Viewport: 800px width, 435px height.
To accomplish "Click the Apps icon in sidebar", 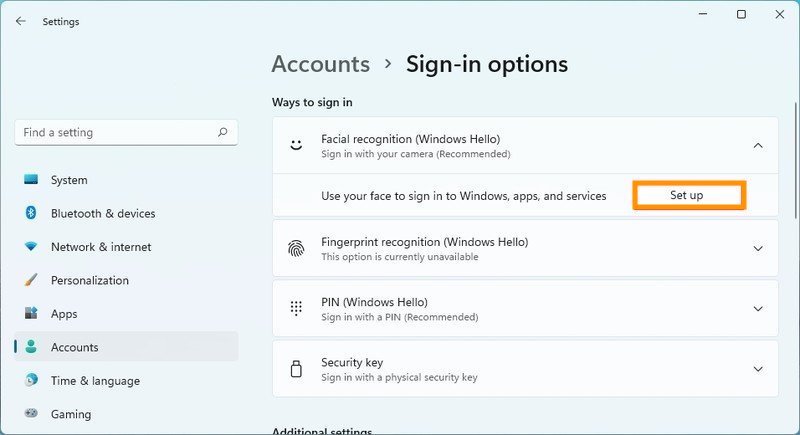I will tap(31, 313).
